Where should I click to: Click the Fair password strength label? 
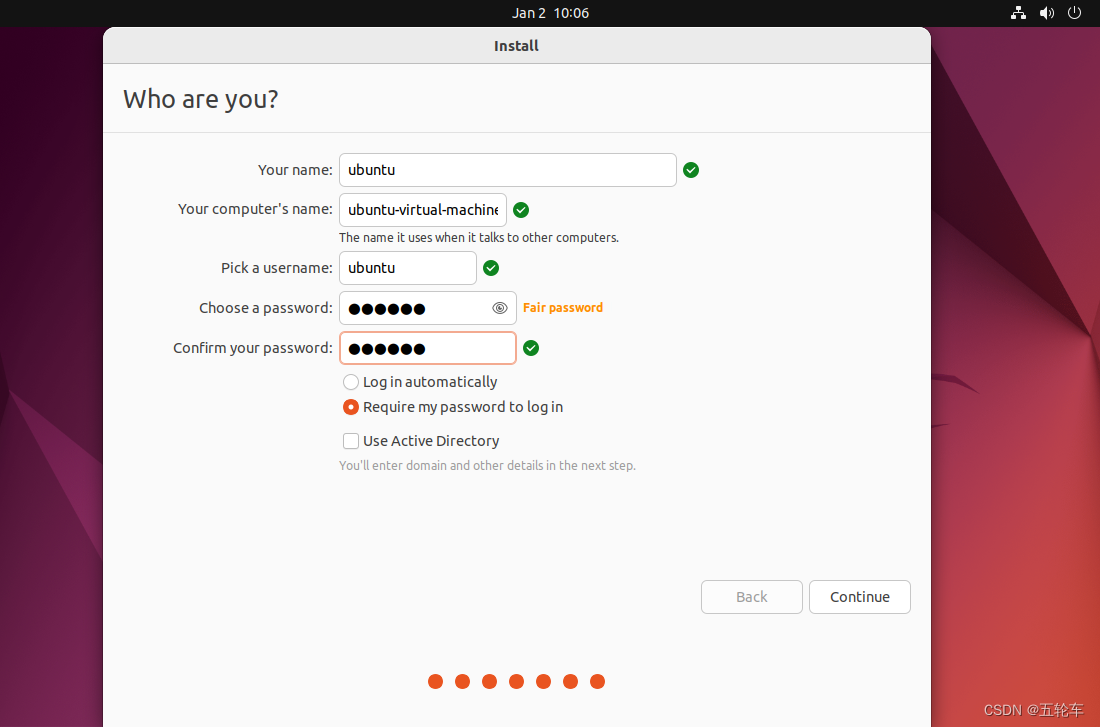click(x=563, y=307)
